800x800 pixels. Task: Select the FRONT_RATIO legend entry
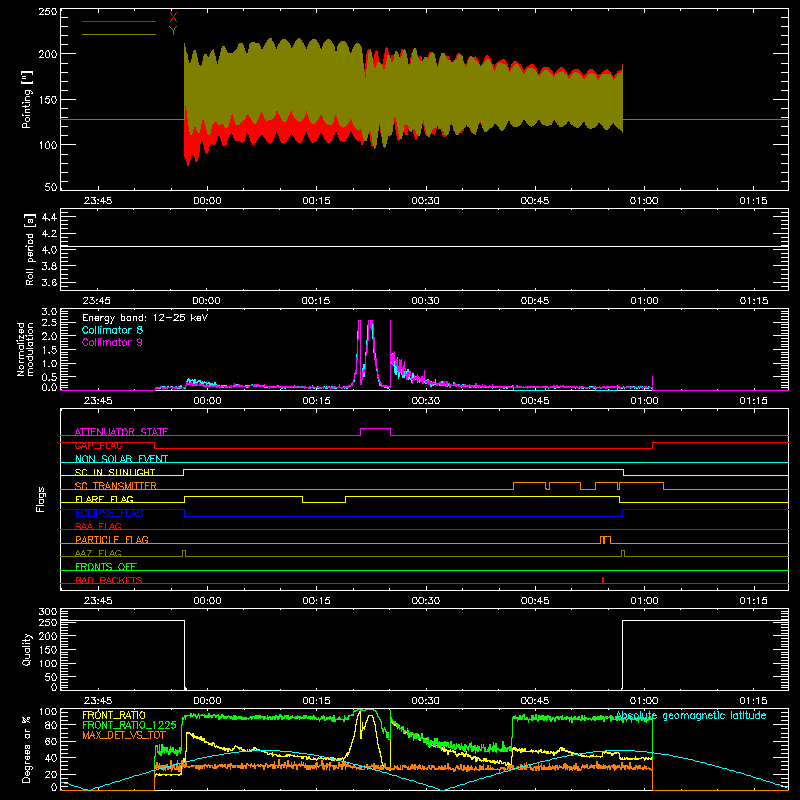[x=114, y=715]
